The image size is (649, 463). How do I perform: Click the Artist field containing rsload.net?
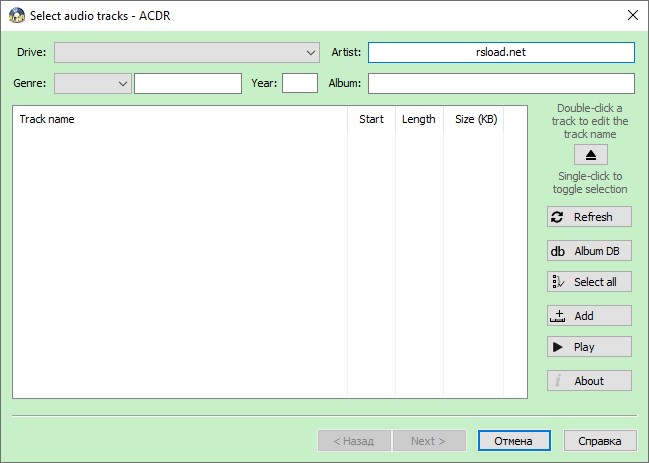point(501,53)
